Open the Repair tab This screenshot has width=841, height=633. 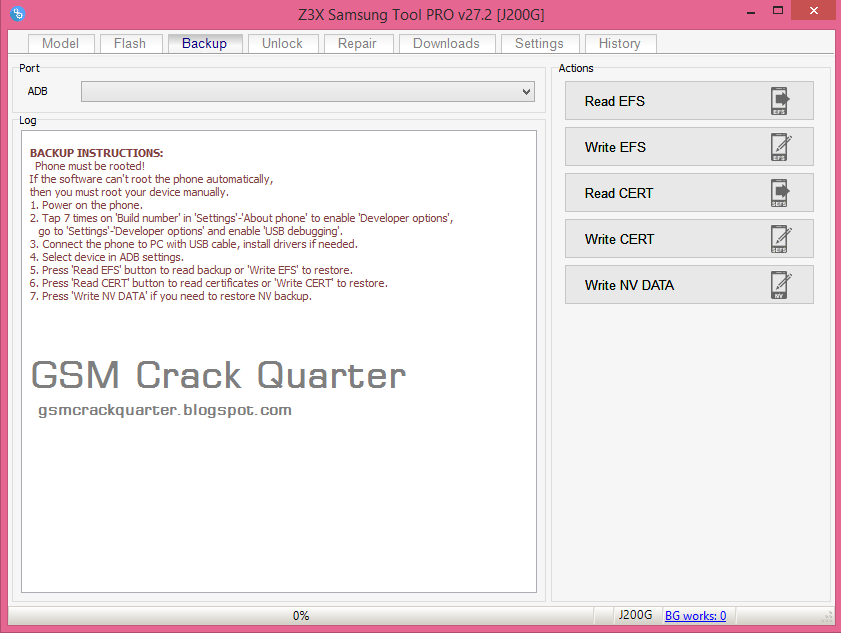pos(358,43)
